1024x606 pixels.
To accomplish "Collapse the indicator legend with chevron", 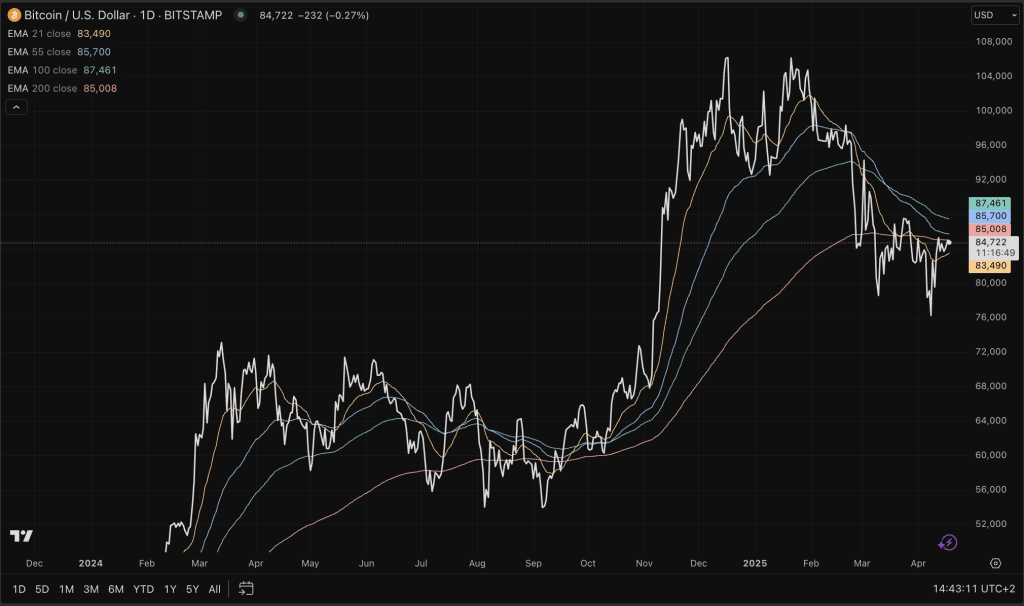I will pos(16,107).
